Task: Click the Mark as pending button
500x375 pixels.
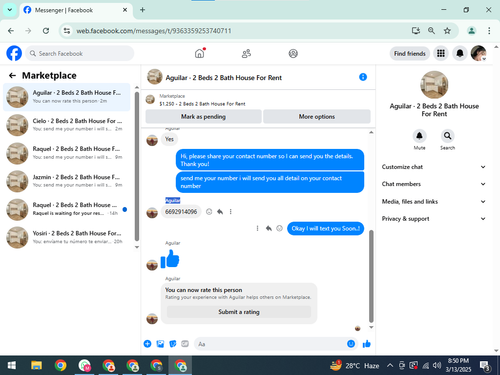Action: (x=203, y=117)
